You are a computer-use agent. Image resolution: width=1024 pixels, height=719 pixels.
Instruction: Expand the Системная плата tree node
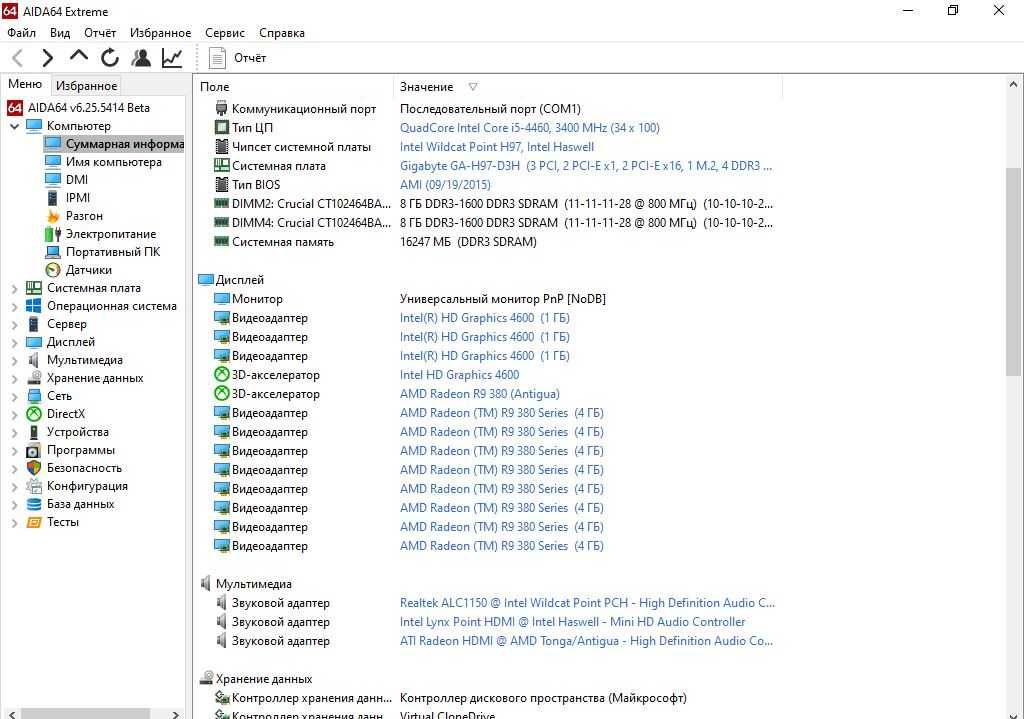tap(14, 288)
